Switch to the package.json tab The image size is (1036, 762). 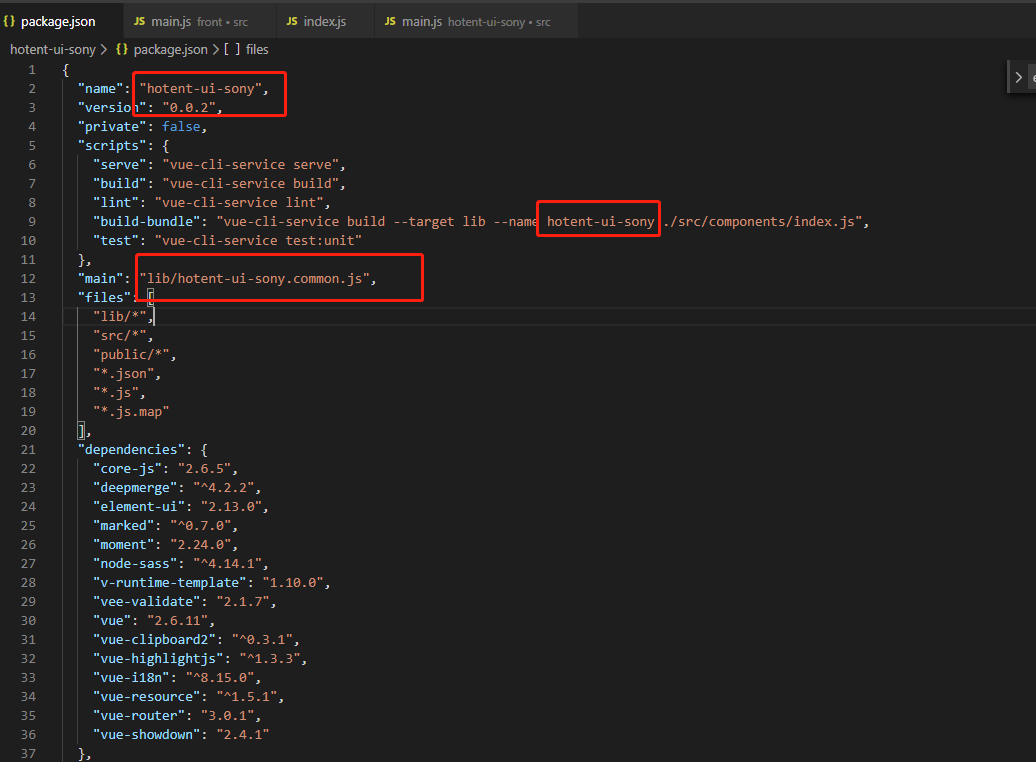58,21
